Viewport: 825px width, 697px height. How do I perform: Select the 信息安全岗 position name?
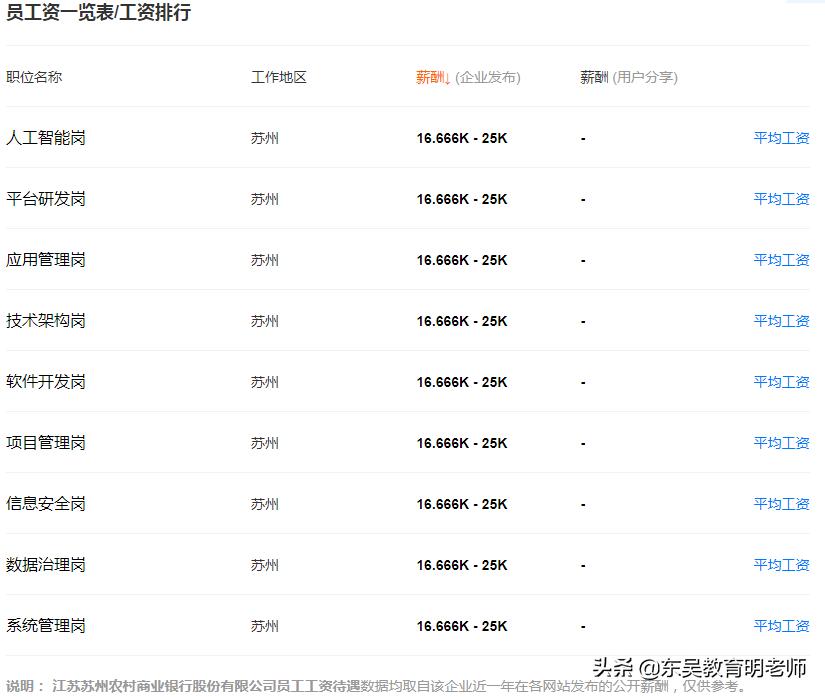pyautogui.click(x=46, y=504)
